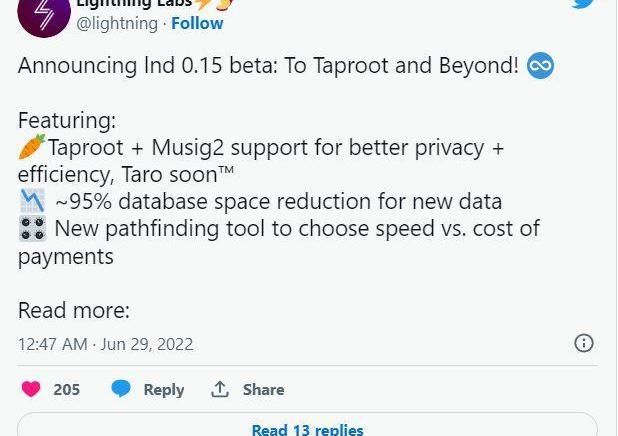
Task: Click the blue infinity emoji
Action: [540, 66]
